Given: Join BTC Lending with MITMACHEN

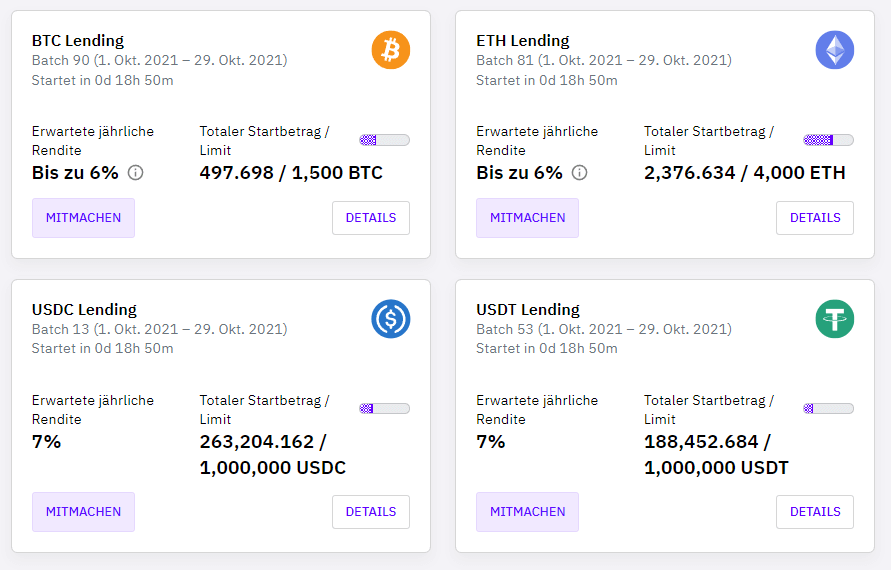Looking at the screenshot, I should [84, 218].
